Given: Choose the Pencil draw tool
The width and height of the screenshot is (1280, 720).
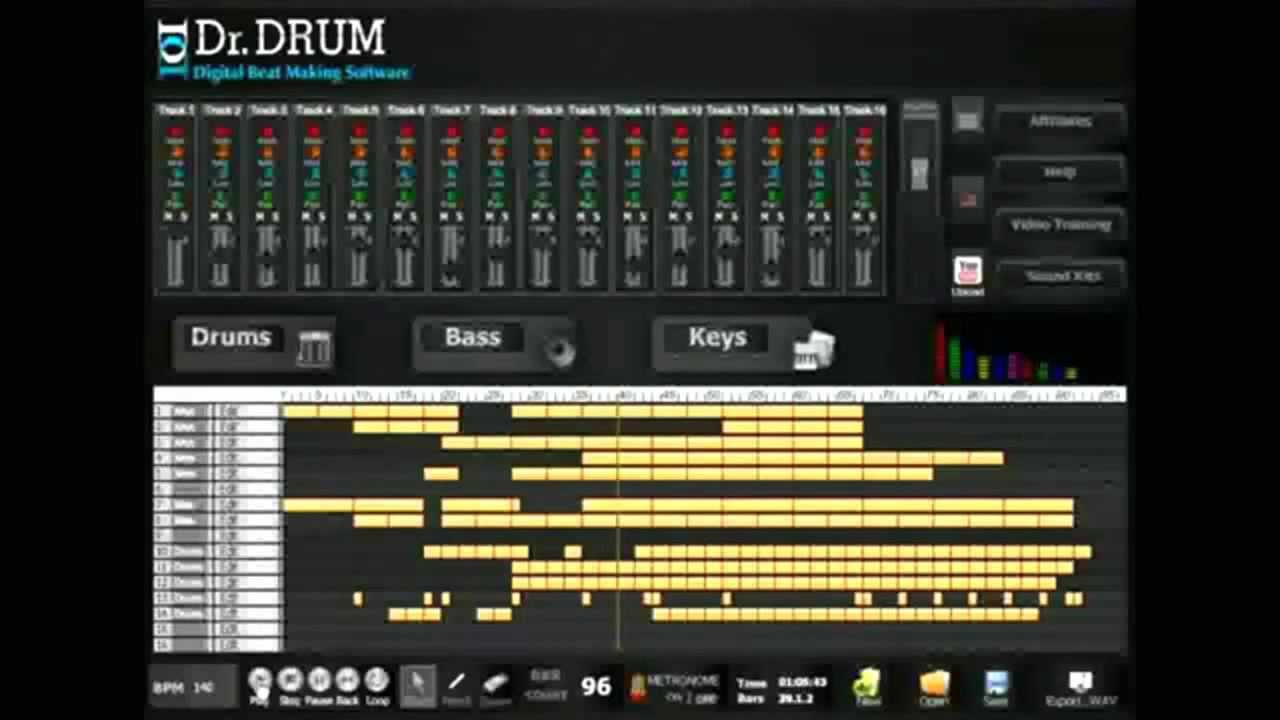Looking at the screenshot, I should (x=456, y=684).
